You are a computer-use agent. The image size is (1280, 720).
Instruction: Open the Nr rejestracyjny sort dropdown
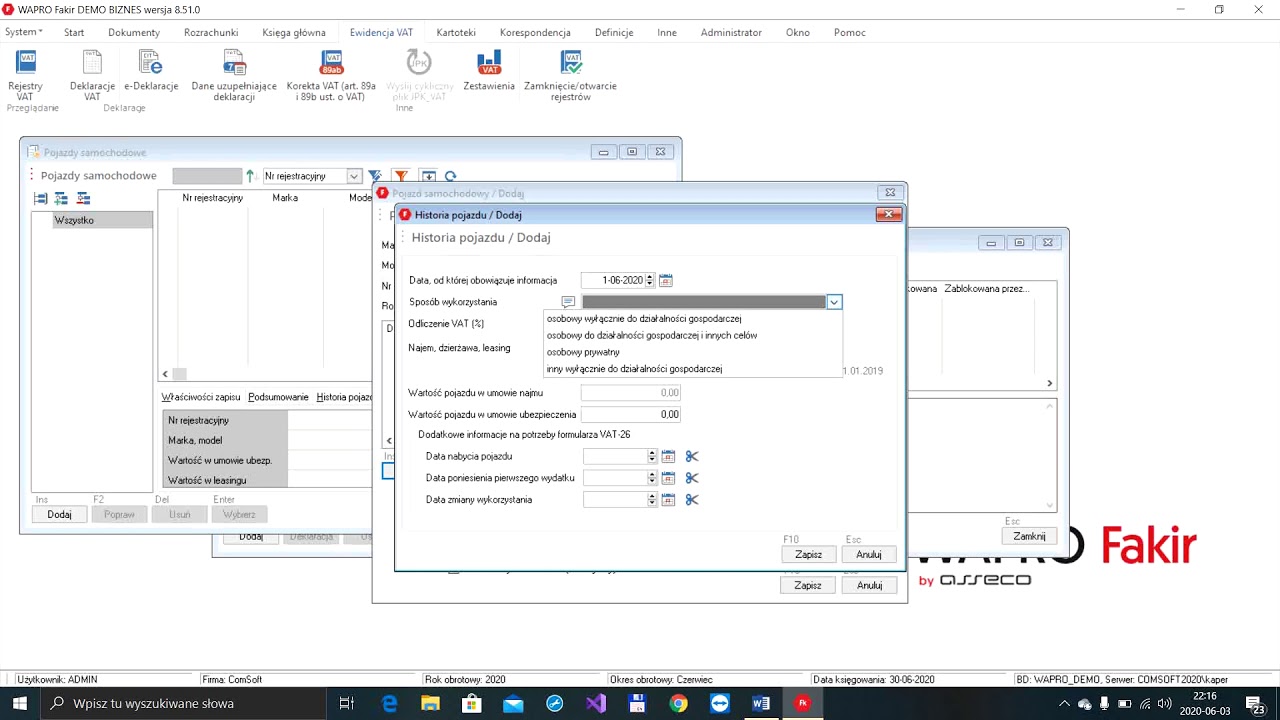click(353, 176)
